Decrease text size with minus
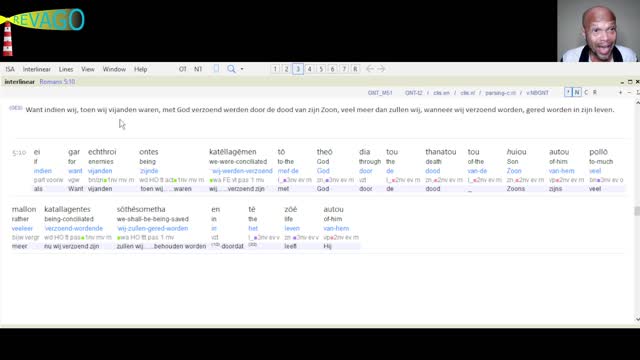This screenshot has height=360, width=640. click(629, 93)
